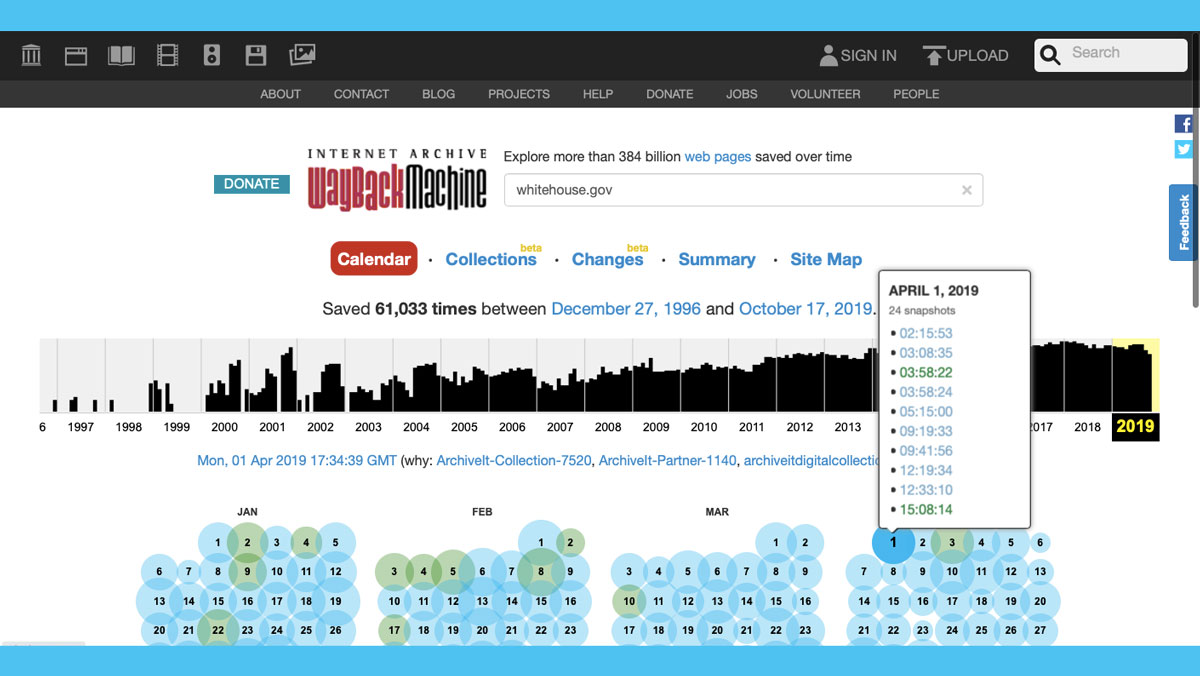The image size is (1200, 676).
Task: Open the Mon, 01 Apr 2019 17:34:39 GMT link
Action: [x=296, y=461]
